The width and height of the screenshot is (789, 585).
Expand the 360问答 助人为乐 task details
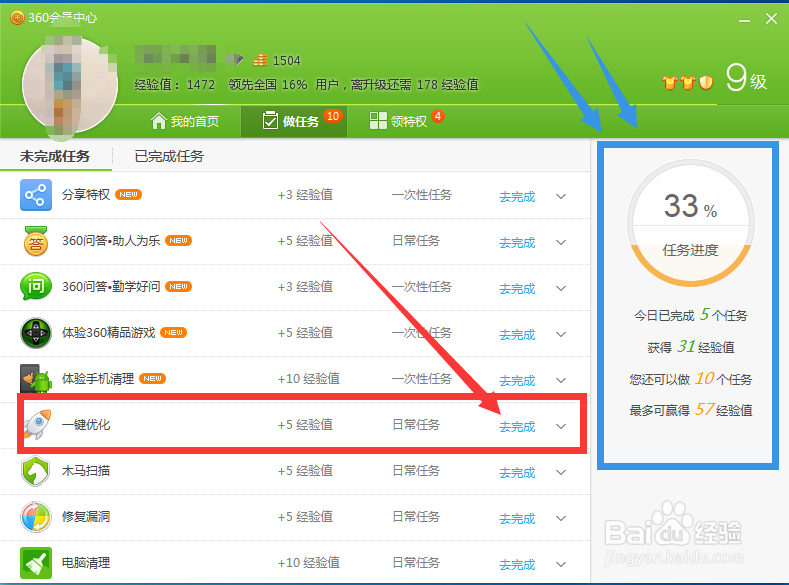point(561,242)
